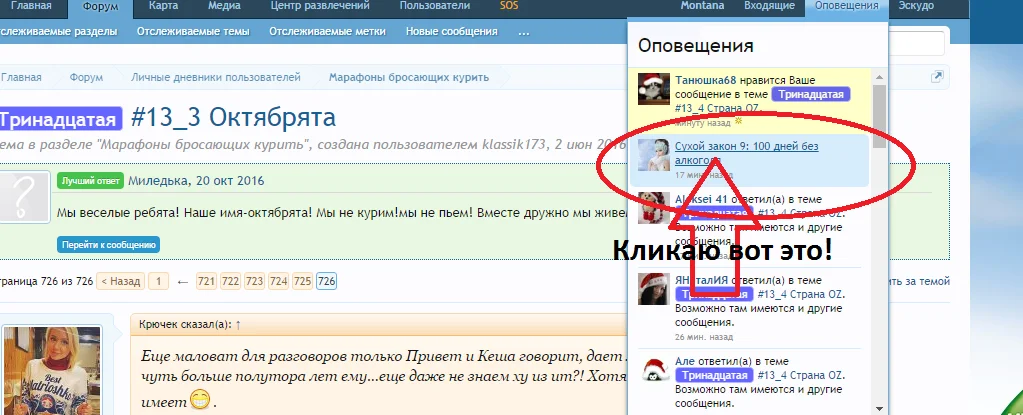This screenshot has height=415, width=1023.
Task: Click the quote arrow after Крючек сказал(а)
Action: pos(238,324)
